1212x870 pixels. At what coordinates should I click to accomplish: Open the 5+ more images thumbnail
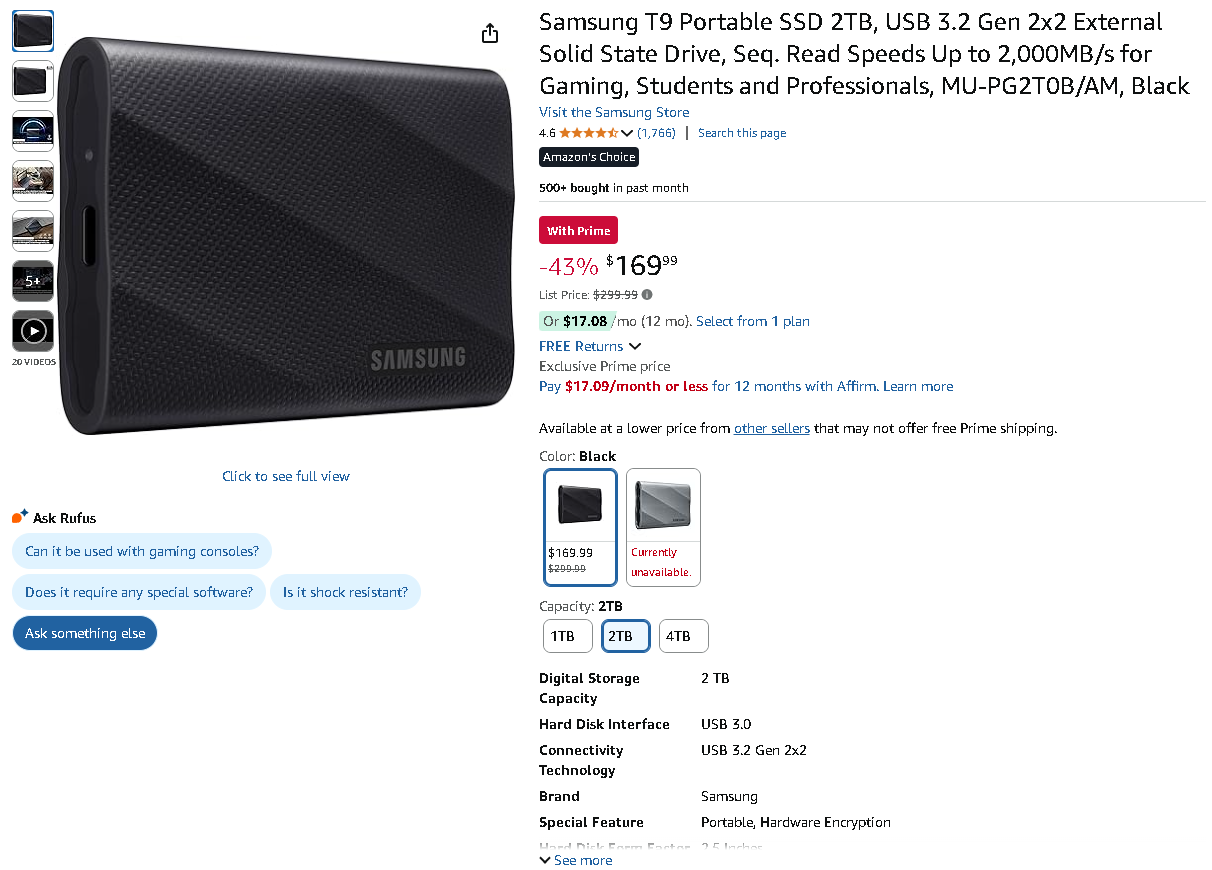coord(33,281)
